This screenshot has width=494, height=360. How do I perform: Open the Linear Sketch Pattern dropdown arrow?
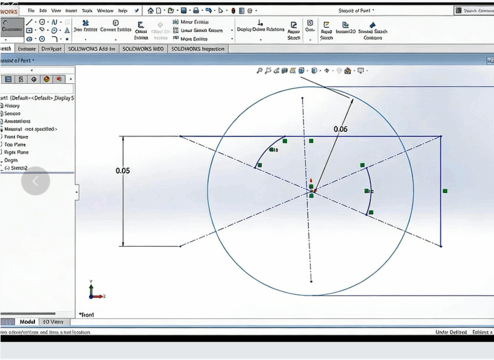point(232,30)
